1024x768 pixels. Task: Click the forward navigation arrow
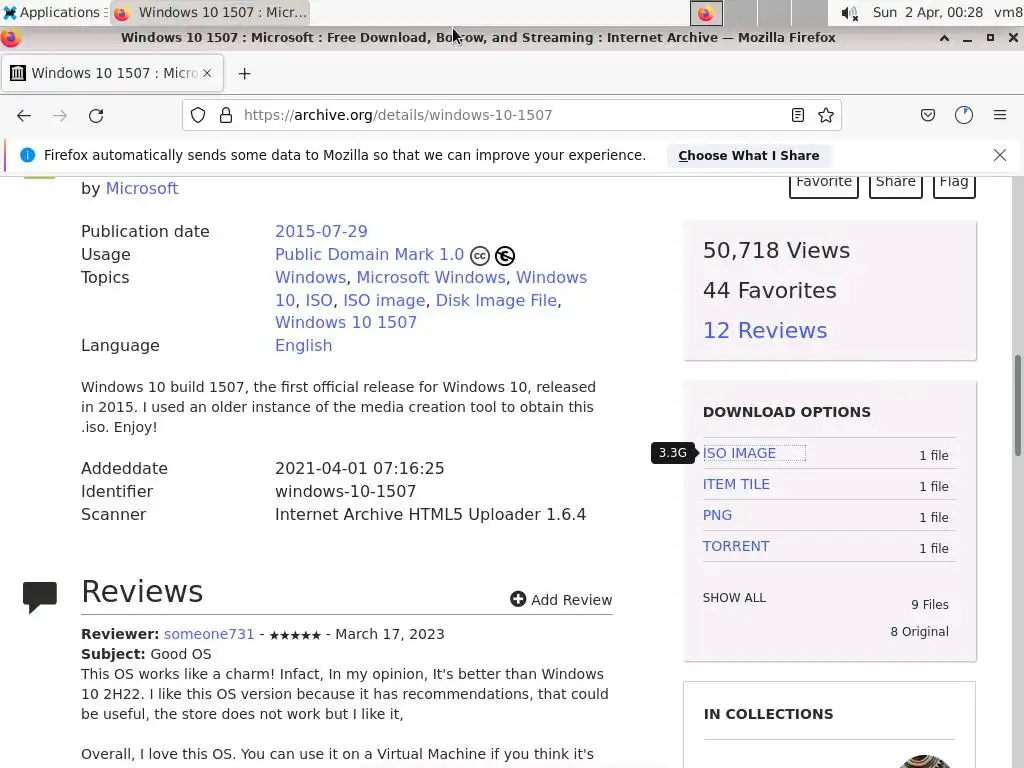(60, 116)
